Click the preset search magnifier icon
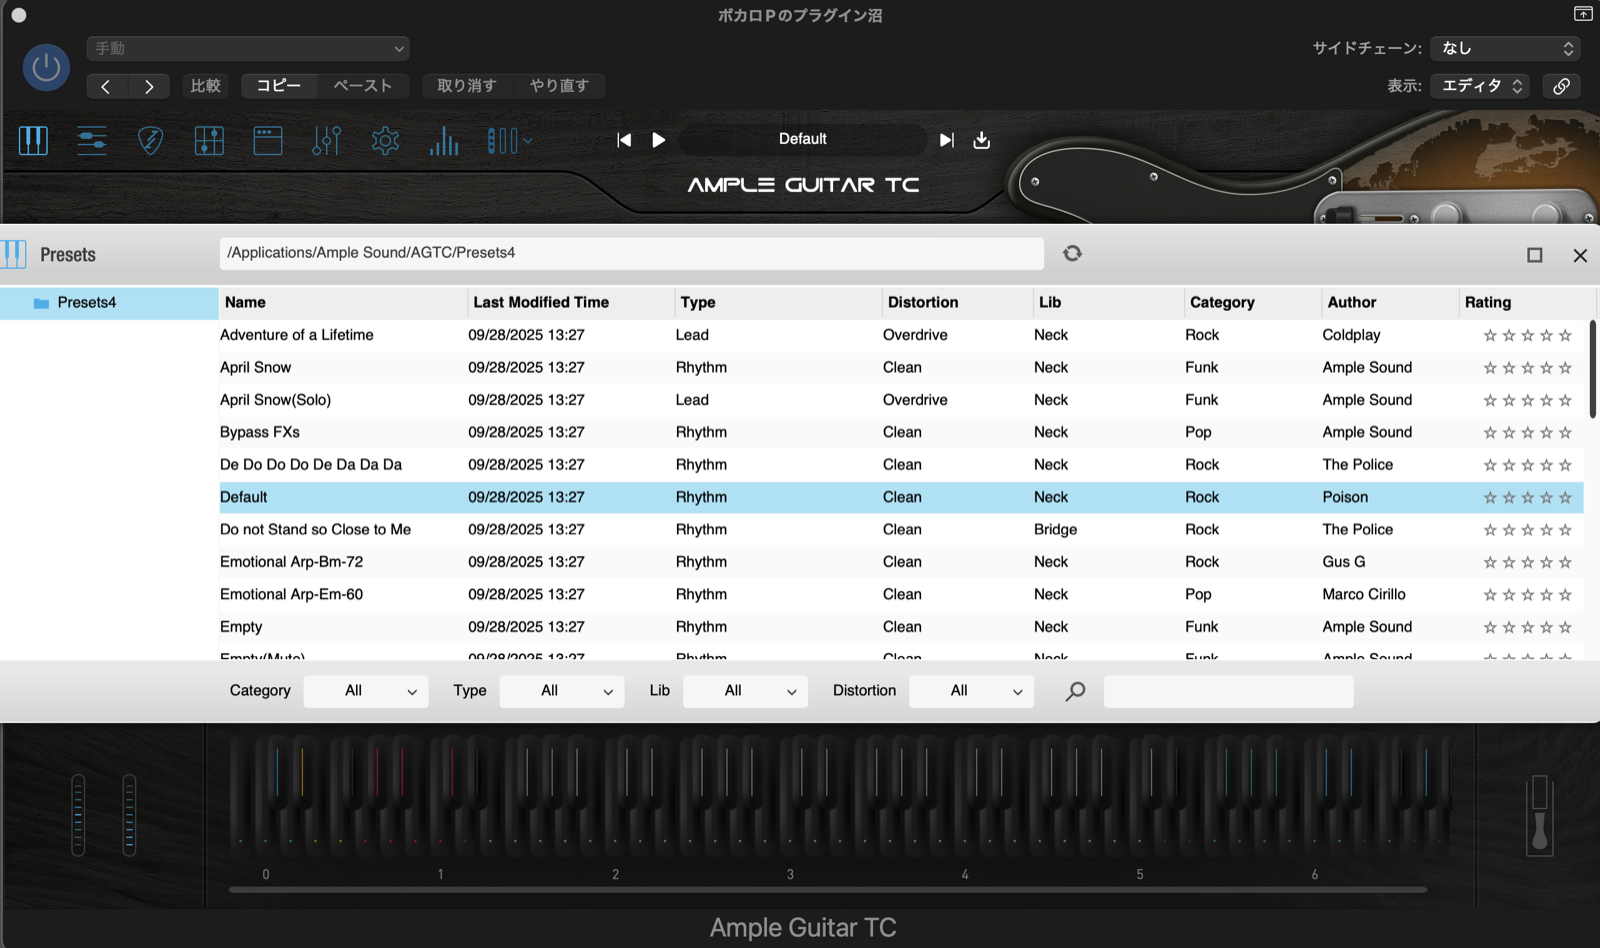Image resolution: width=1600 pixels, height=948 pixels. click(x=1075, y=691)
